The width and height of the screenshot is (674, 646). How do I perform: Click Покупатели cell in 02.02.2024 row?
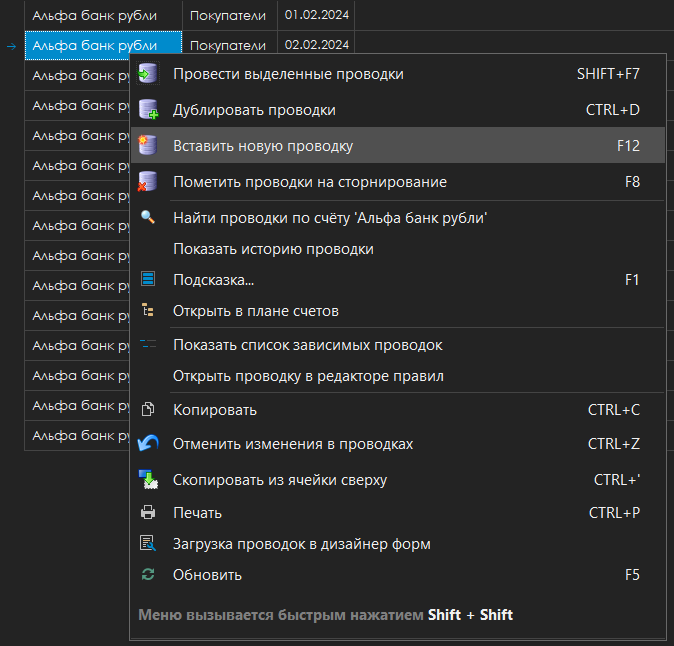tap(230, 43)
